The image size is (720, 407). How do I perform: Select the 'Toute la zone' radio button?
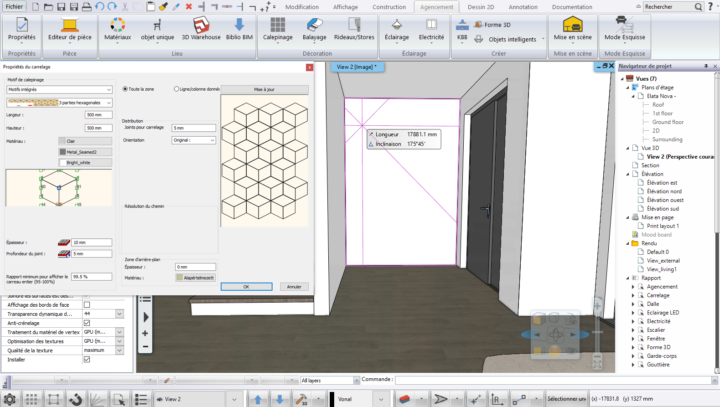coord(125,89)
